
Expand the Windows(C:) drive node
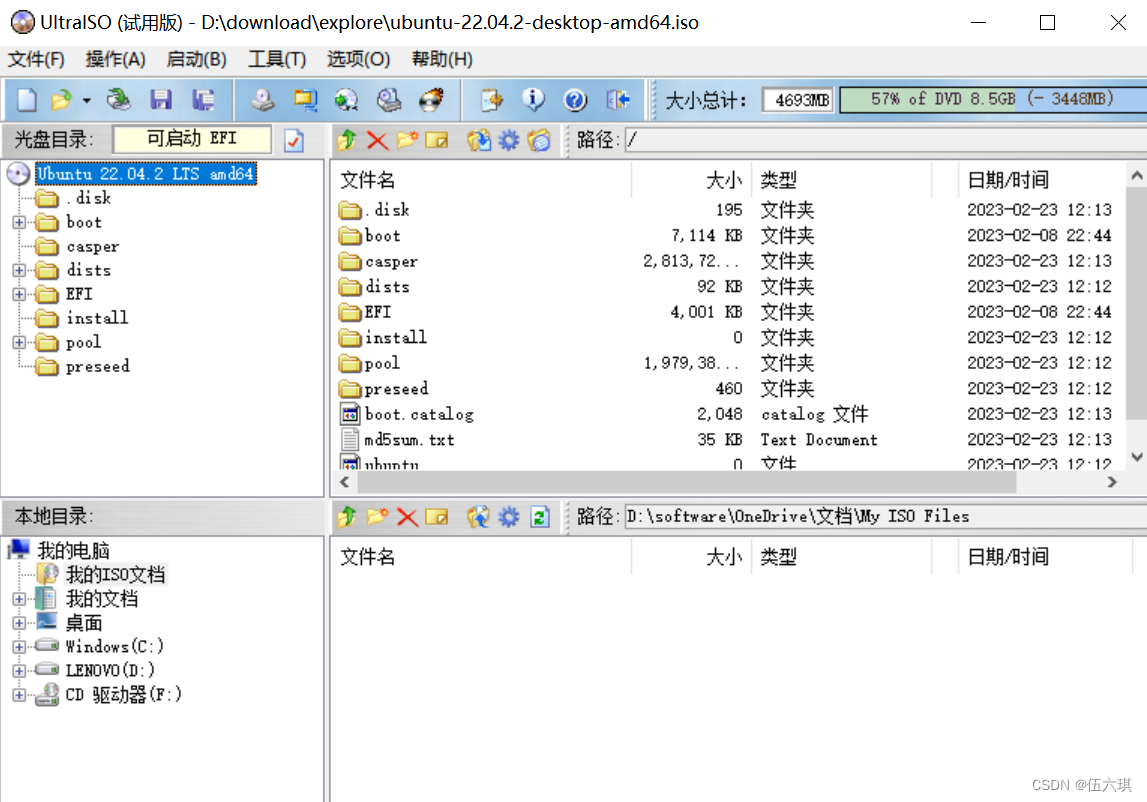tap(20, 647)
